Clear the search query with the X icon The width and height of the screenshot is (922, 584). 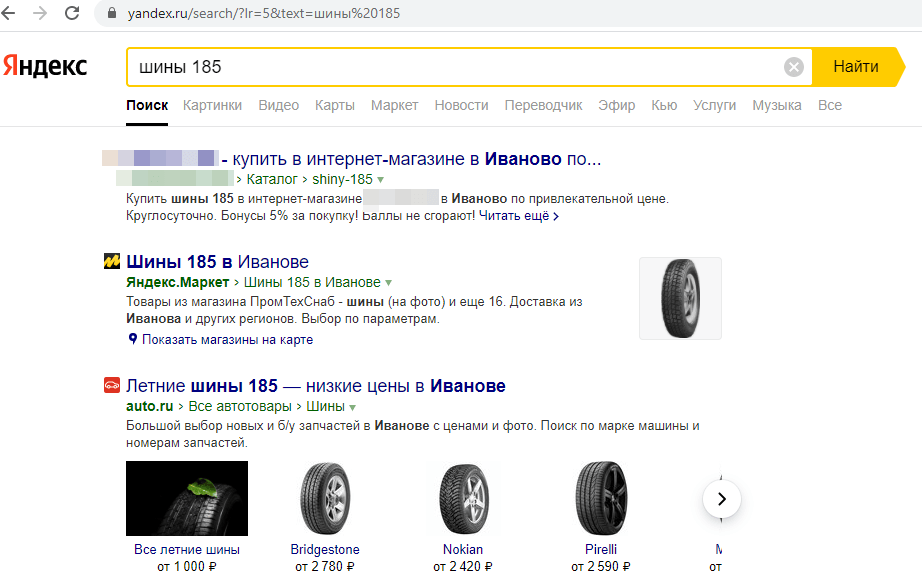click(793, 67)
